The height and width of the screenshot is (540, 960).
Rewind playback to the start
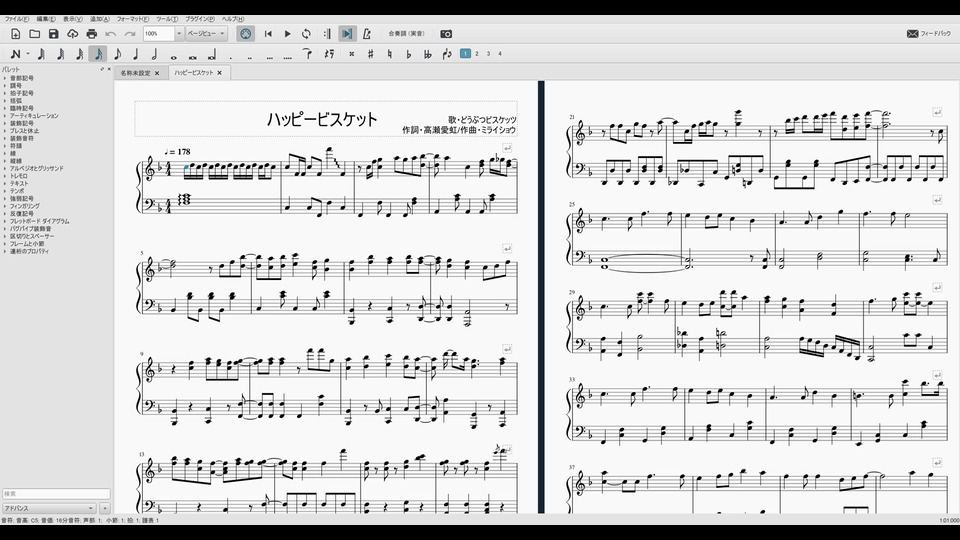click(268, 34)
